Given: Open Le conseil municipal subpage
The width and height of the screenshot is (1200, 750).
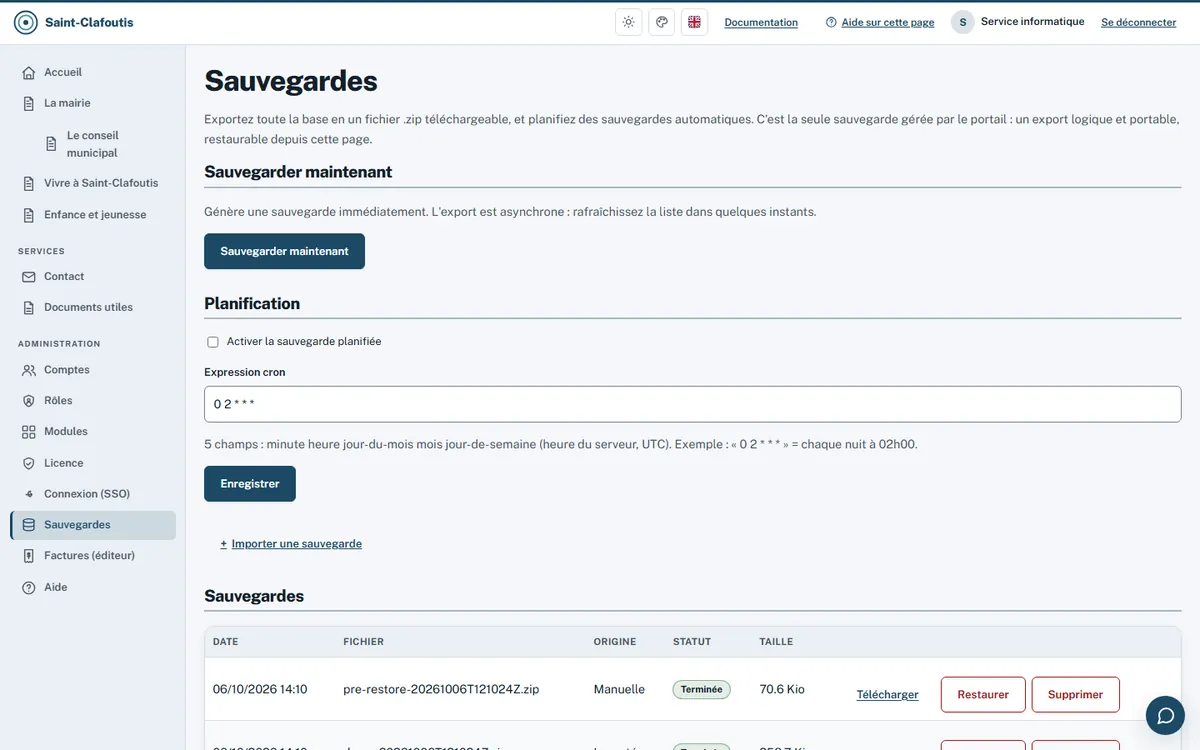Looking at the screenshot, I should click(x=93, y=144).
